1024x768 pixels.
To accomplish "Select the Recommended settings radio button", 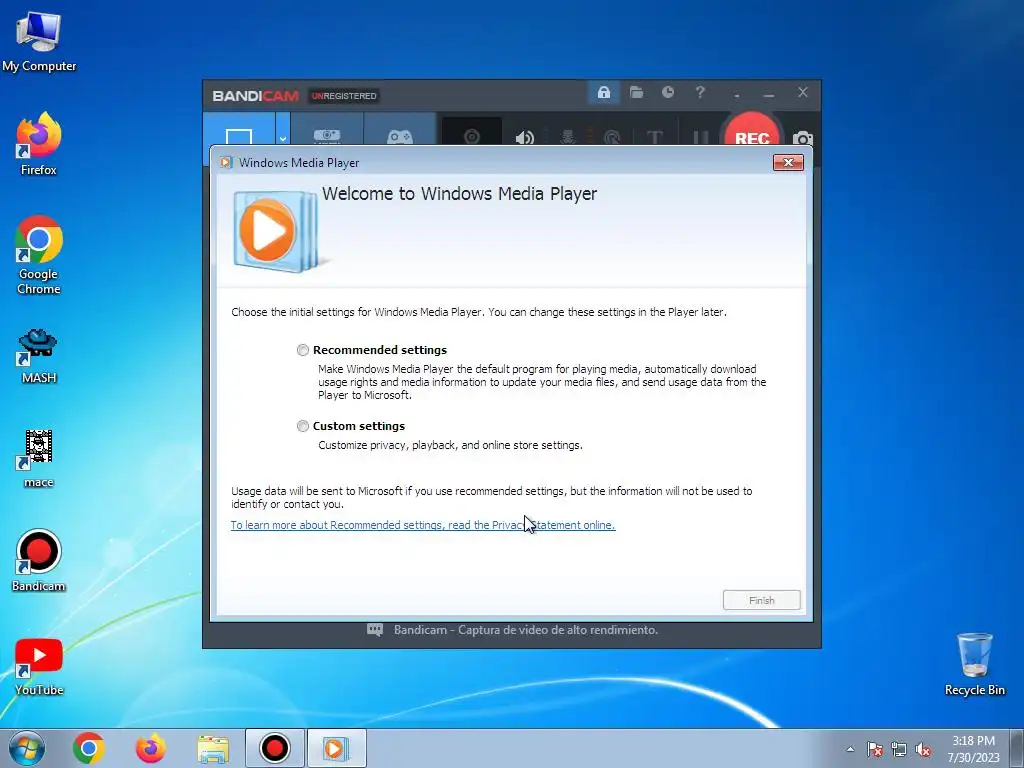I will click(302, 350).
